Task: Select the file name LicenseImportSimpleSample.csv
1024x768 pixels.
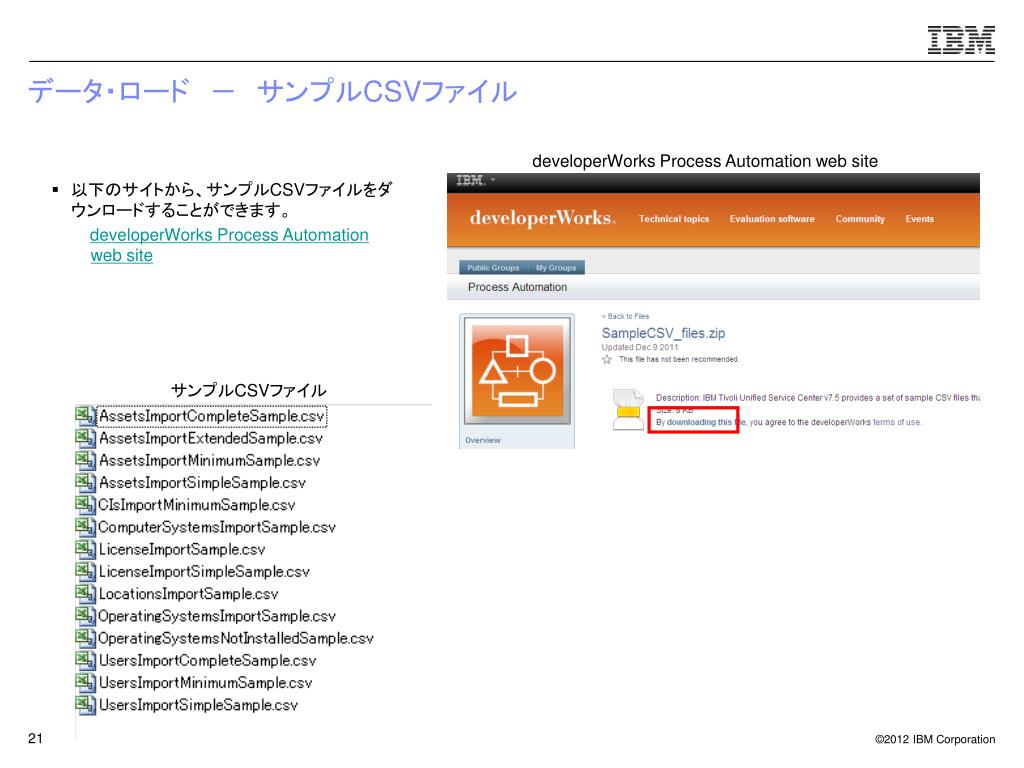Action: [x=204, y=571]
